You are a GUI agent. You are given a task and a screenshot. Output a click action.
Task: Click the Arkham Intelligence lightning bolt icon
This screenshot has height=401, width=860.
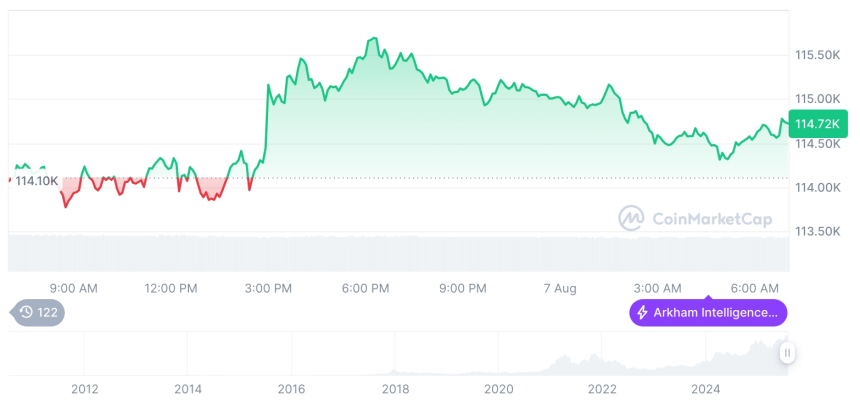(x=642, y=313)
